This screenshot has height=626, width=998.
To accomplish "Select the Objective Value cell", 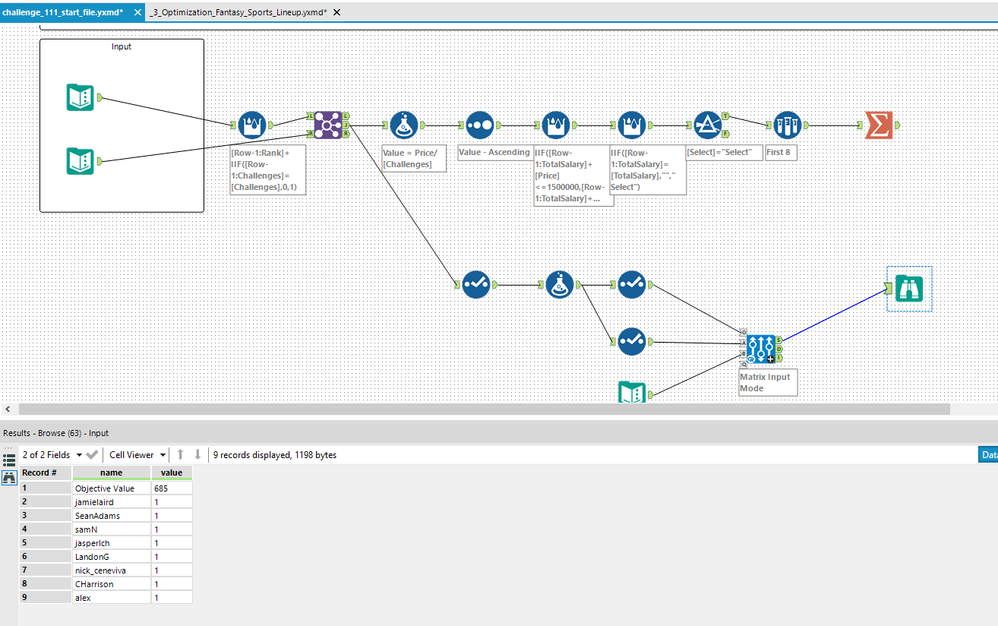I will pos(111,488).
